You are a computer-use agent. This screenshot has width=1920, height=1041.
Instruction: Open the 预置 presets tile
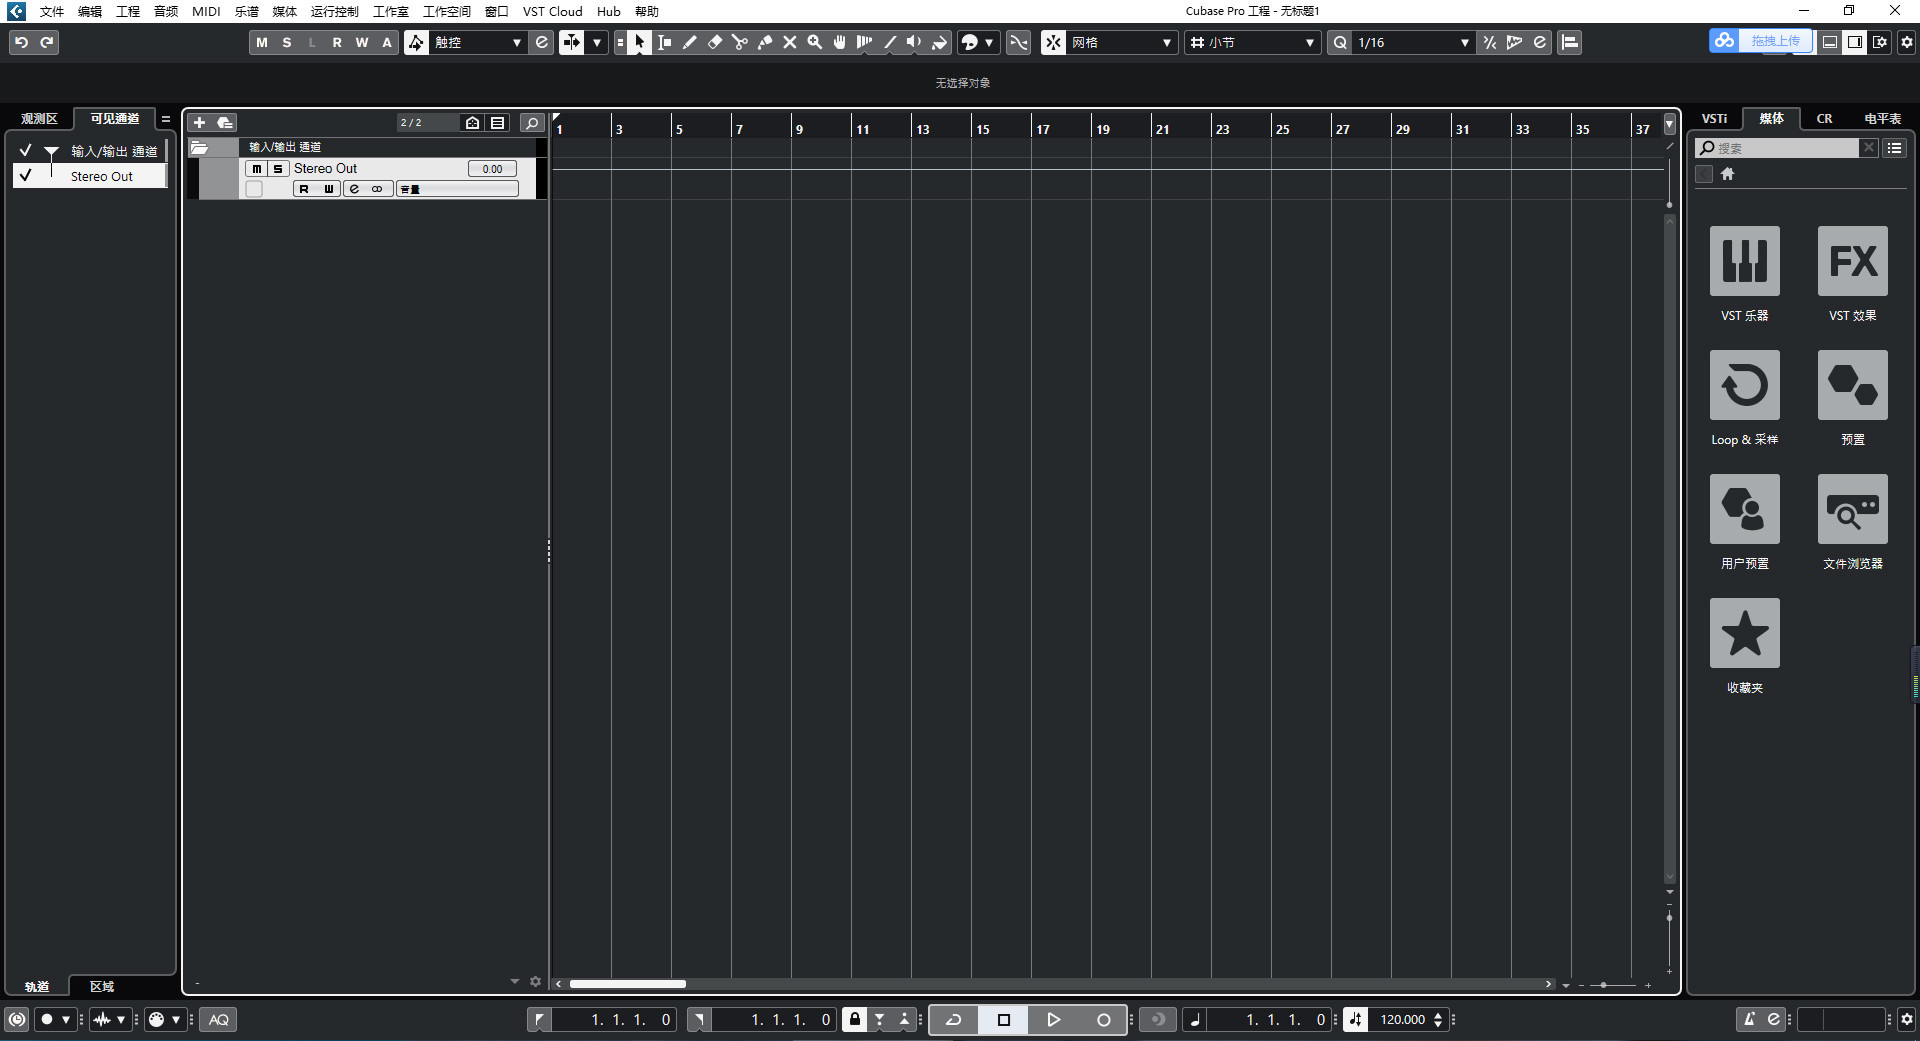pyautogui.click(x=1853, y=385)
